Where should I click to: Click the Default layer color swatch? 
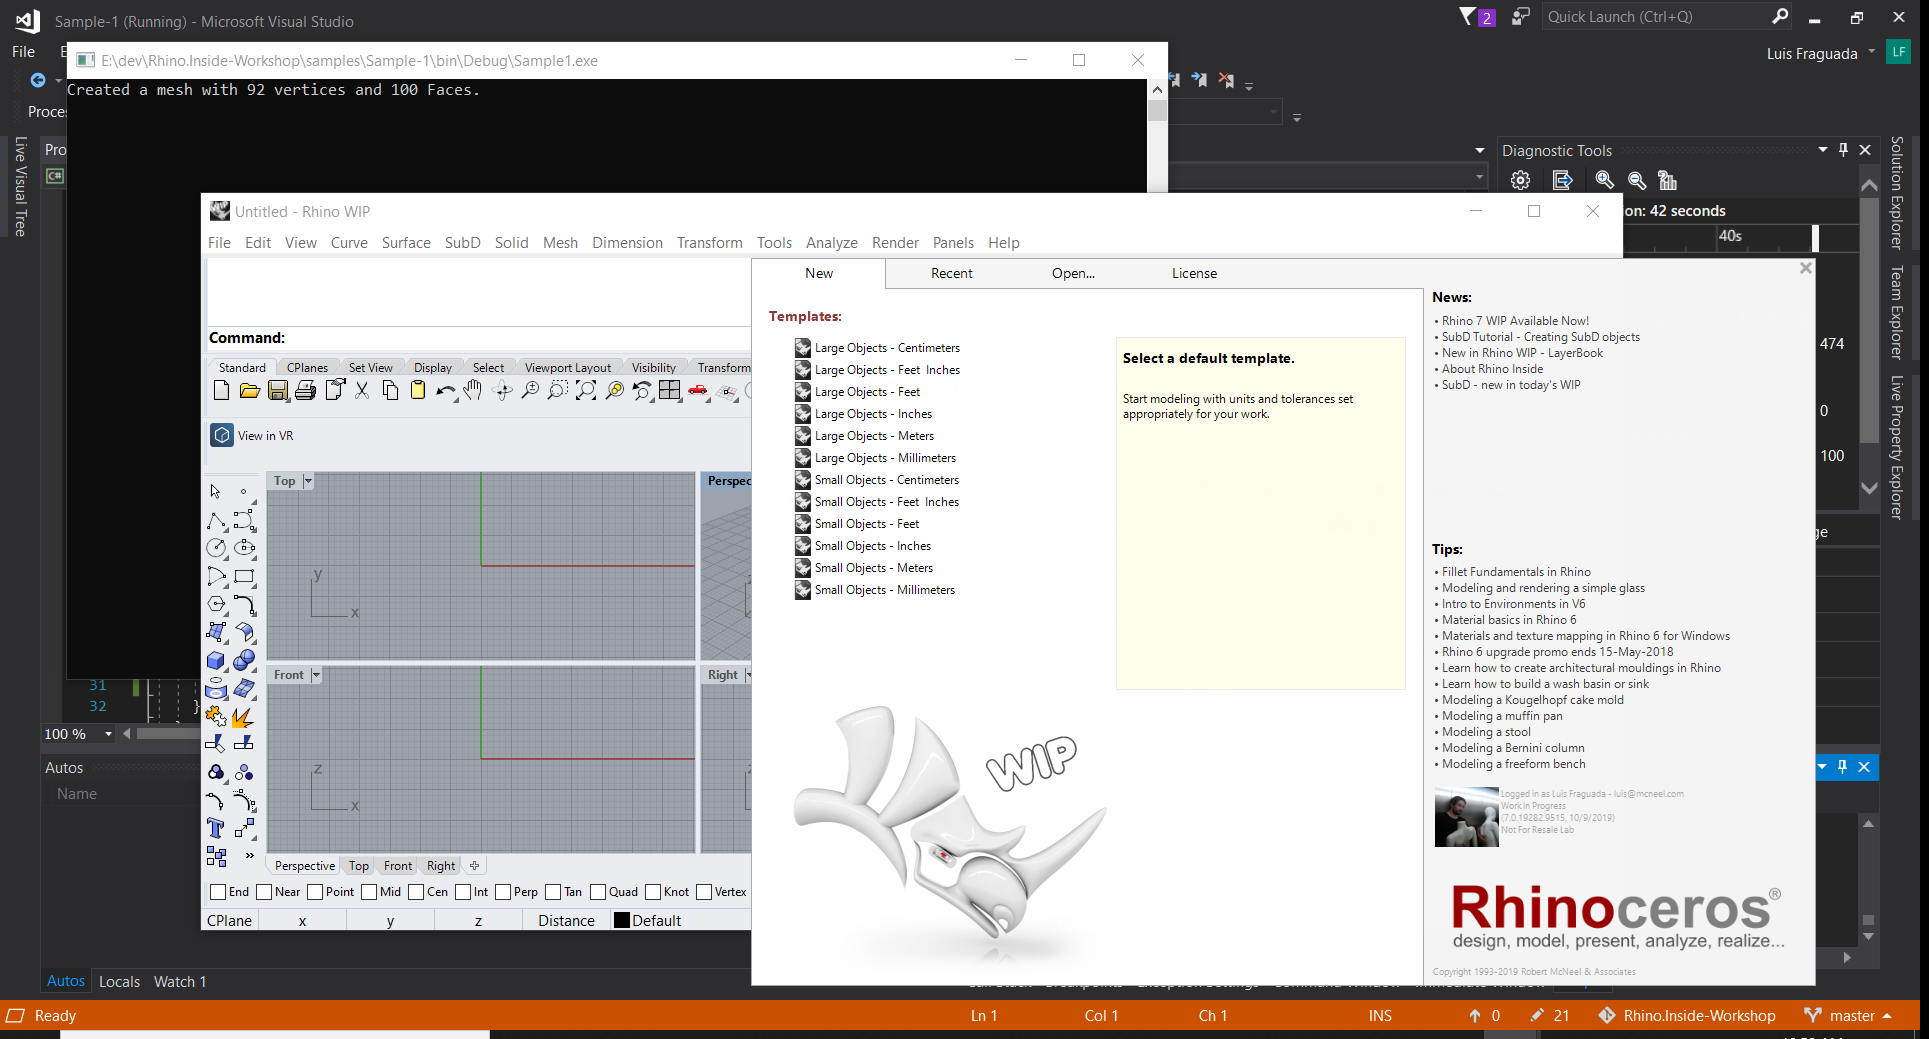coord(622,921)
